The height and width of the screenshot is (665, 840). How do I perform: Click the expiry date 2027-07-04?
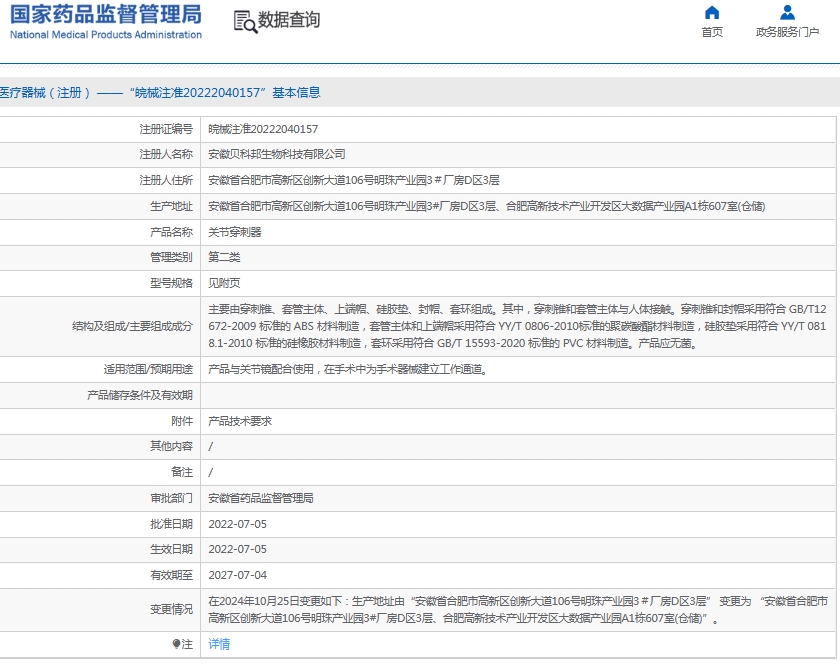[x=237, y=575]
